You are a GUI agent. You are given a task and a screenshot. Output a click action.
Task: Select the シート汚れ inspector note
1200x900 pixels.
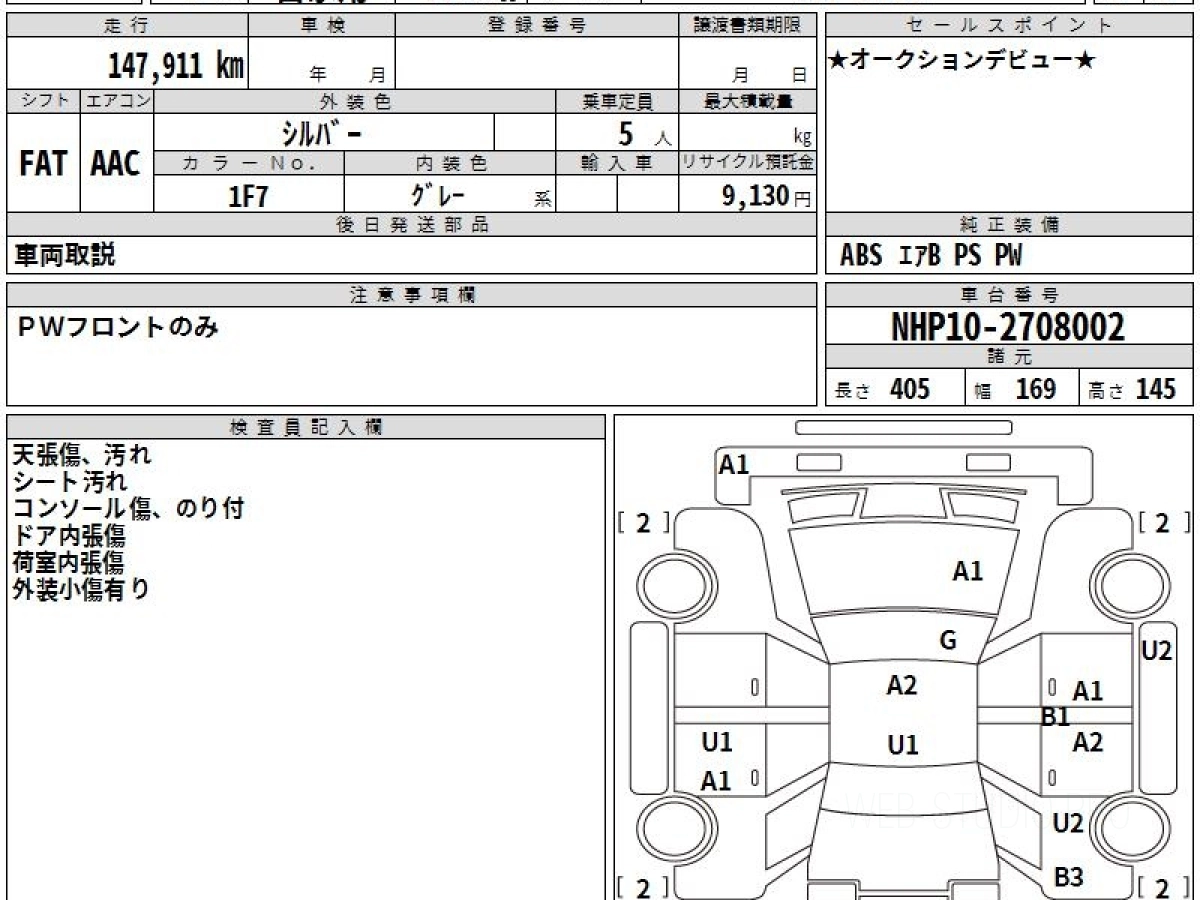coord(70,482)
